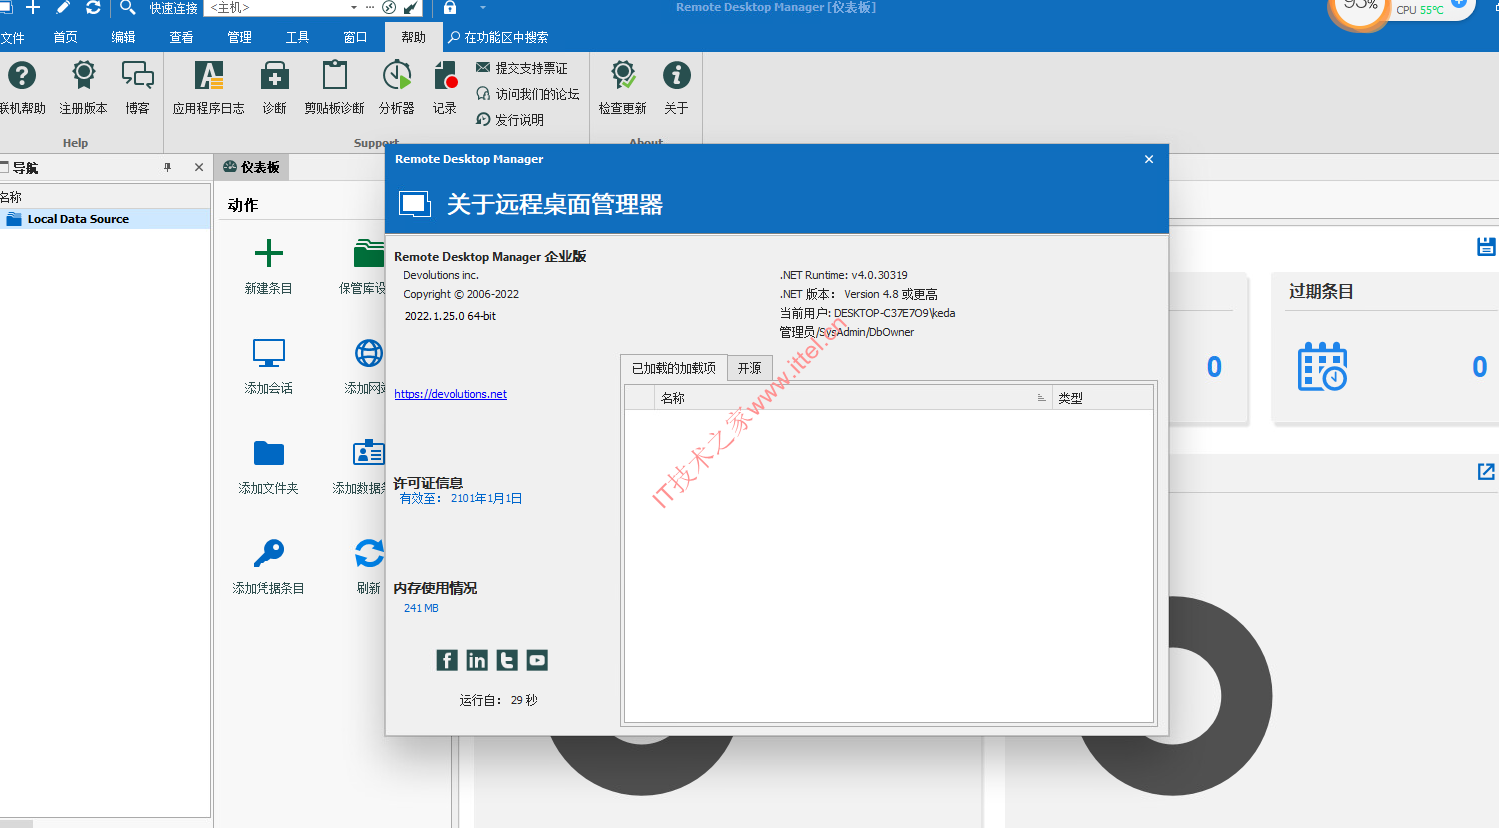1499x828 pixels.
Task: Sort by the 名称 column header
Action: tap(853, 398)
